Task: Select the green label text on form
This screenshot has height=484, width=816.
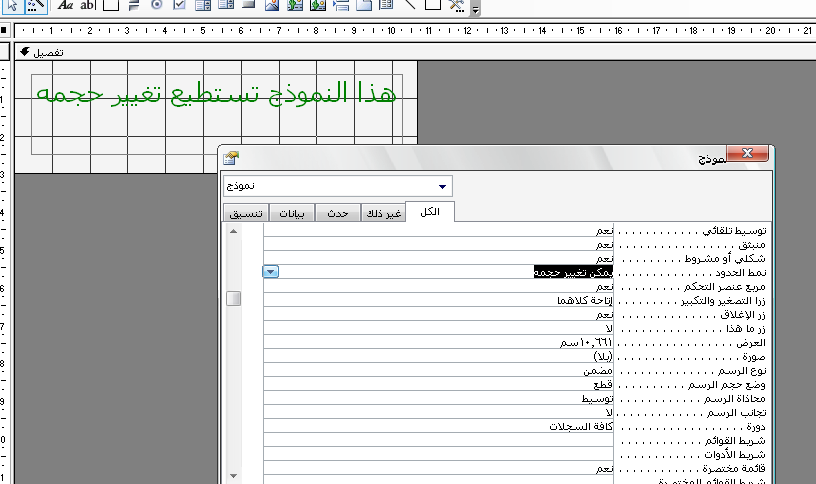Action: click(216, 95)
